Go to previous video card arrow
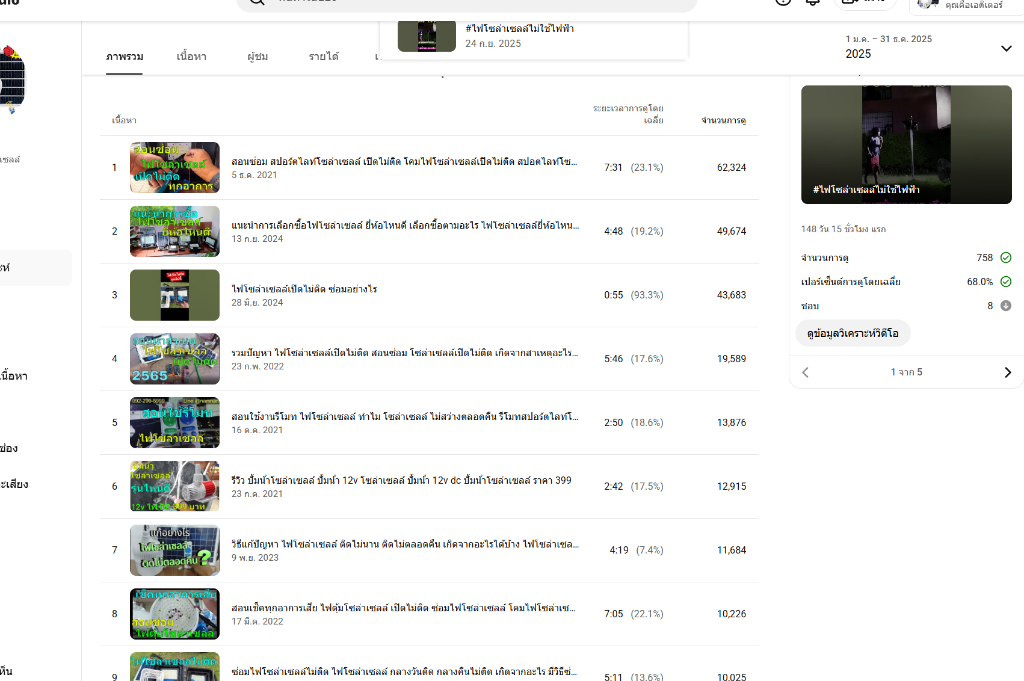Screen dimensions: 1024x681 pos(806,372)
